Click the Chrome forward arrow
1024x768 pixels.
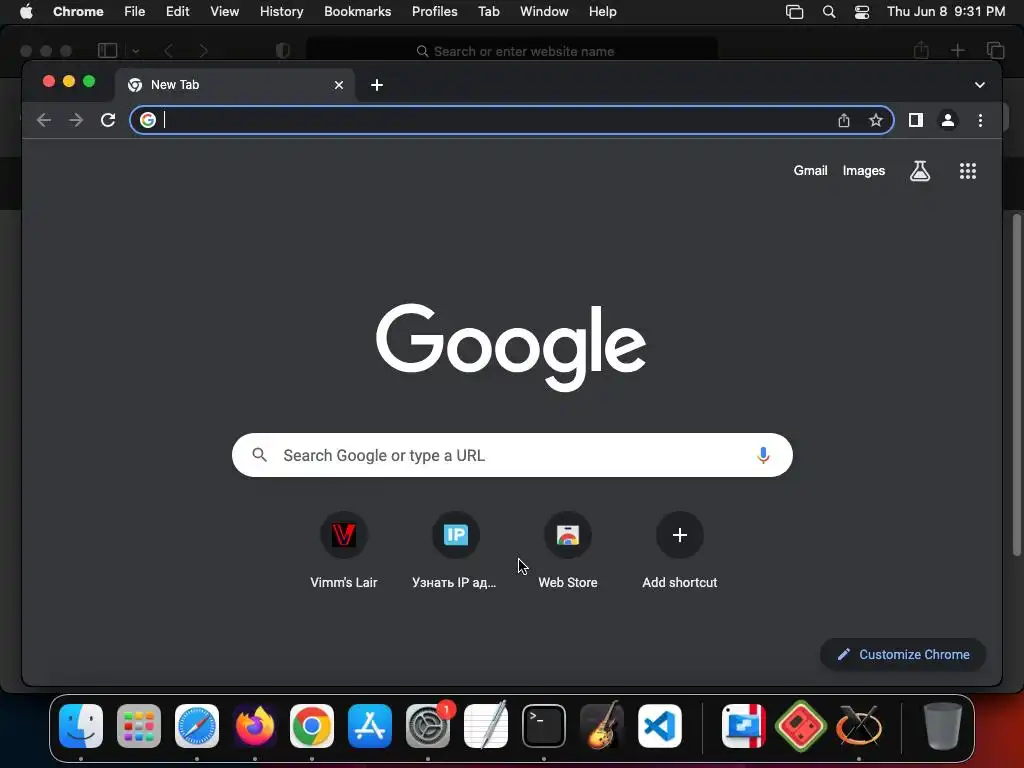click(76, 120)
